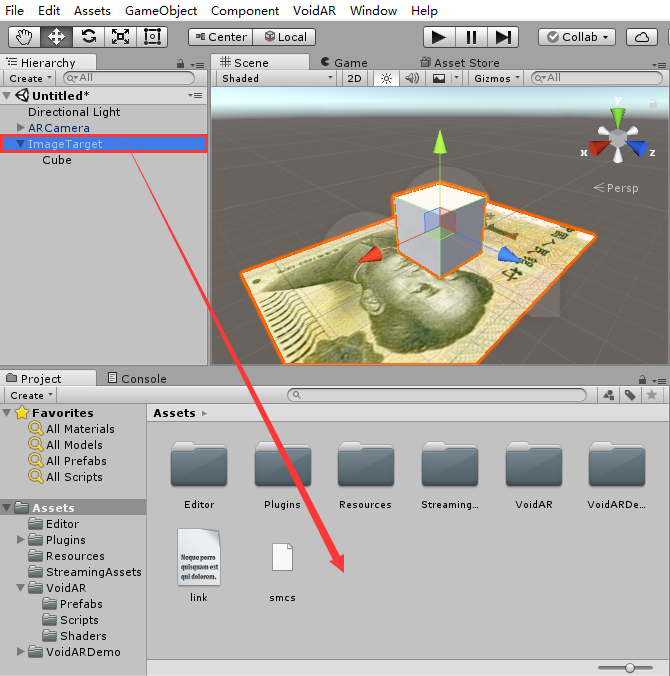Select the Hand tool

[25, 37]
